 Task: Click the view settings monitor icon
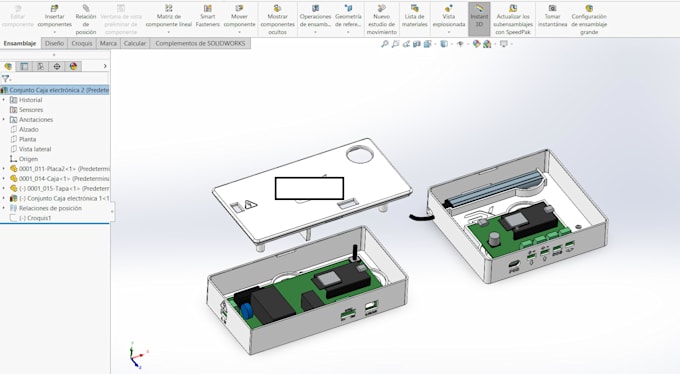click(503, 44)
